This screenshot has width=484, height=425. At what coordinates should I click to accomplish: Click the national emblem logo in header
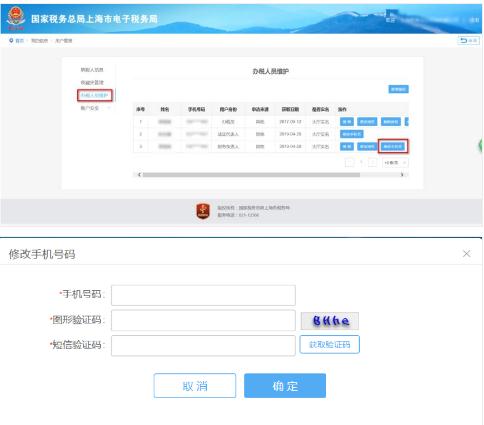[15, 18]
